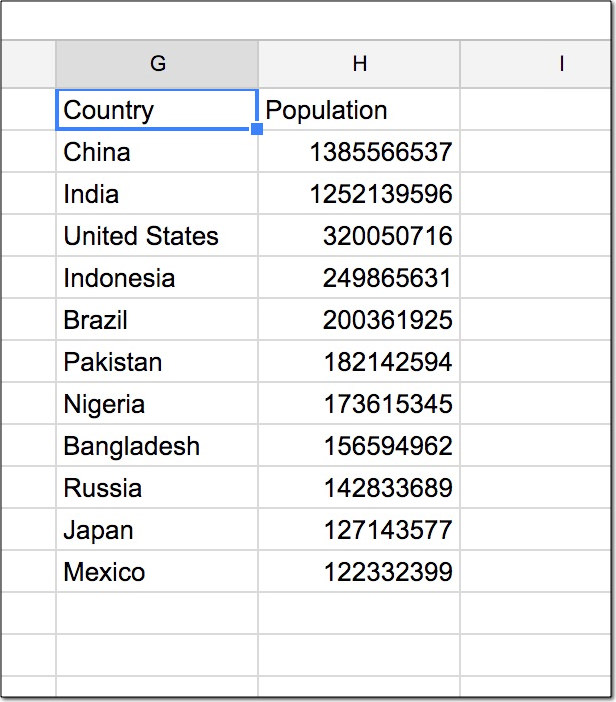Click the cell containing 156594962
Screen dimensions: 616x702
click(x=359, y=446)
